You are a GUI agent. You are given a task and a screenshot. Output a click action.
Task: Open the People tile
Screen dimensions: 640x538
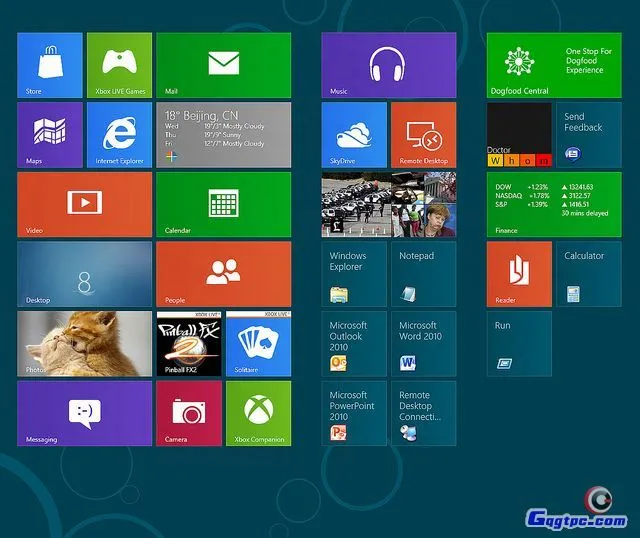[x=223, y=273]
